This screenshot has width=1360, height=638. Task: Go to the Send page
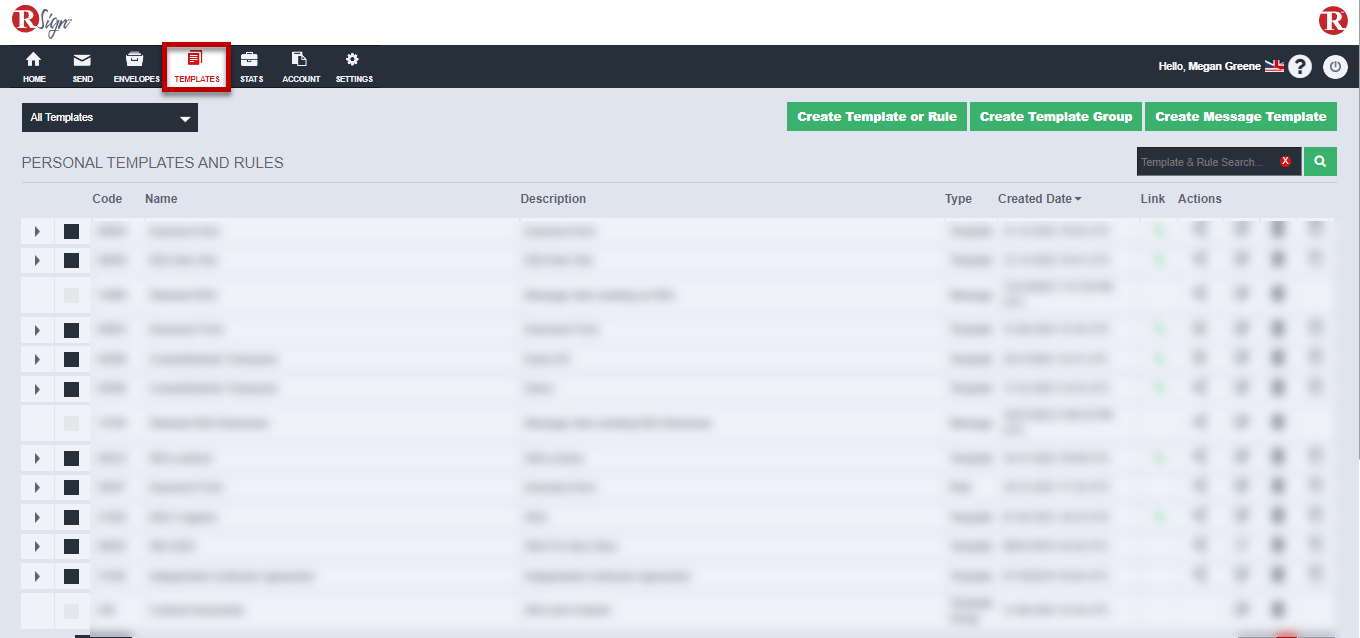(x=83, y=66)
